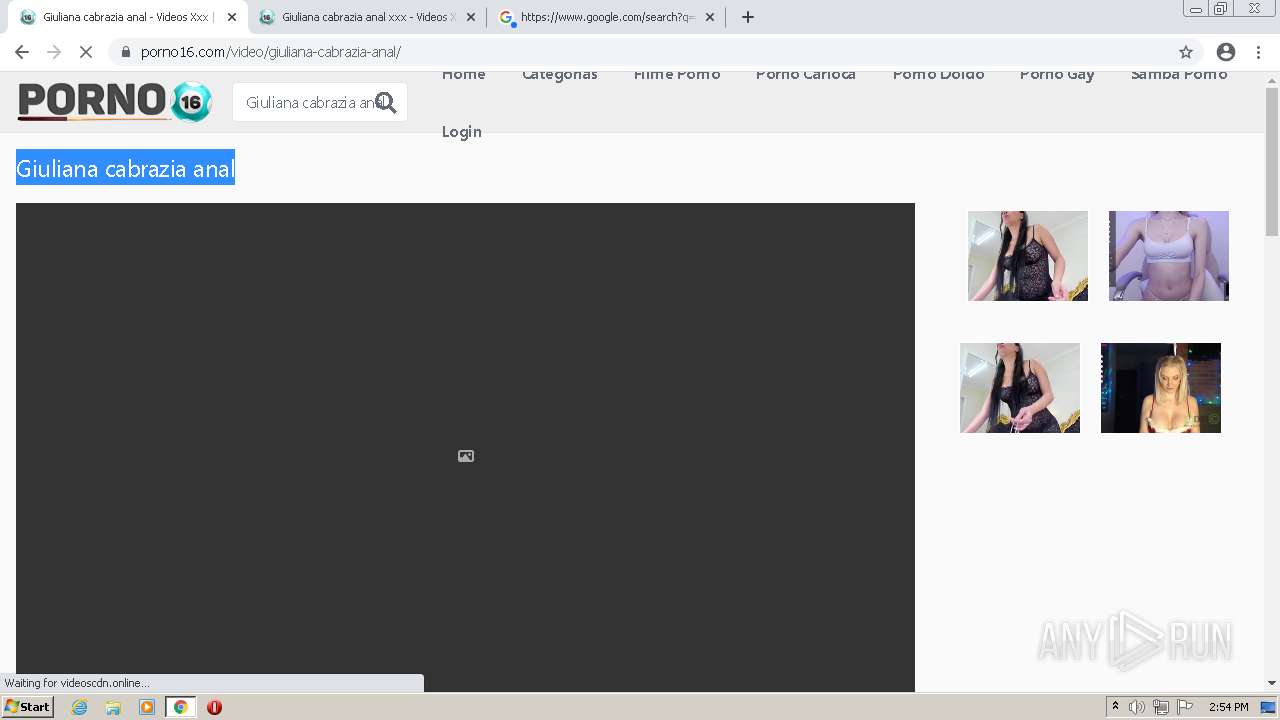Open the Categorias menu item
The image size is (1280, 720).
click(560, 75)
